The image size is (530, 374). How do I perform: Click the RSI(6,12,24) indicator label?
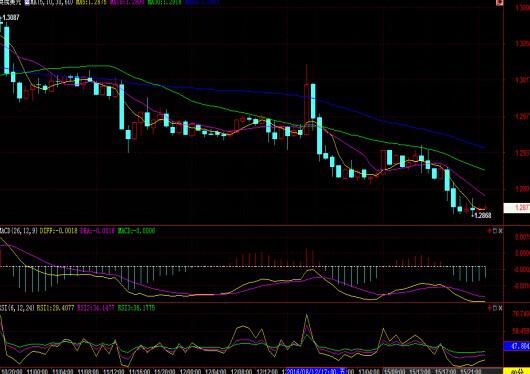point(17,308)
